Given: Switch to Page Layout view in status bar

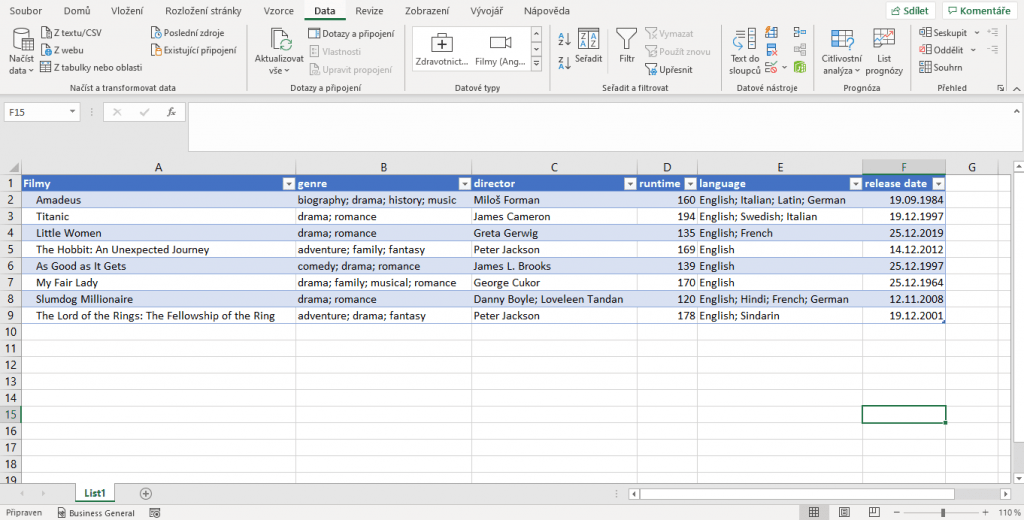Looking at the screenshot, I should pyautogui.click(x=842, y=512).
